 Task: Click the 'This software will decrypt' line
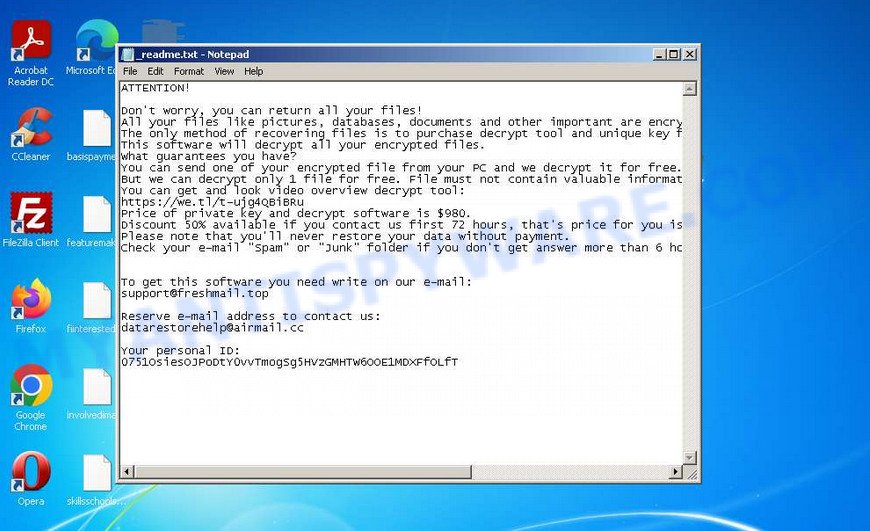303,145
